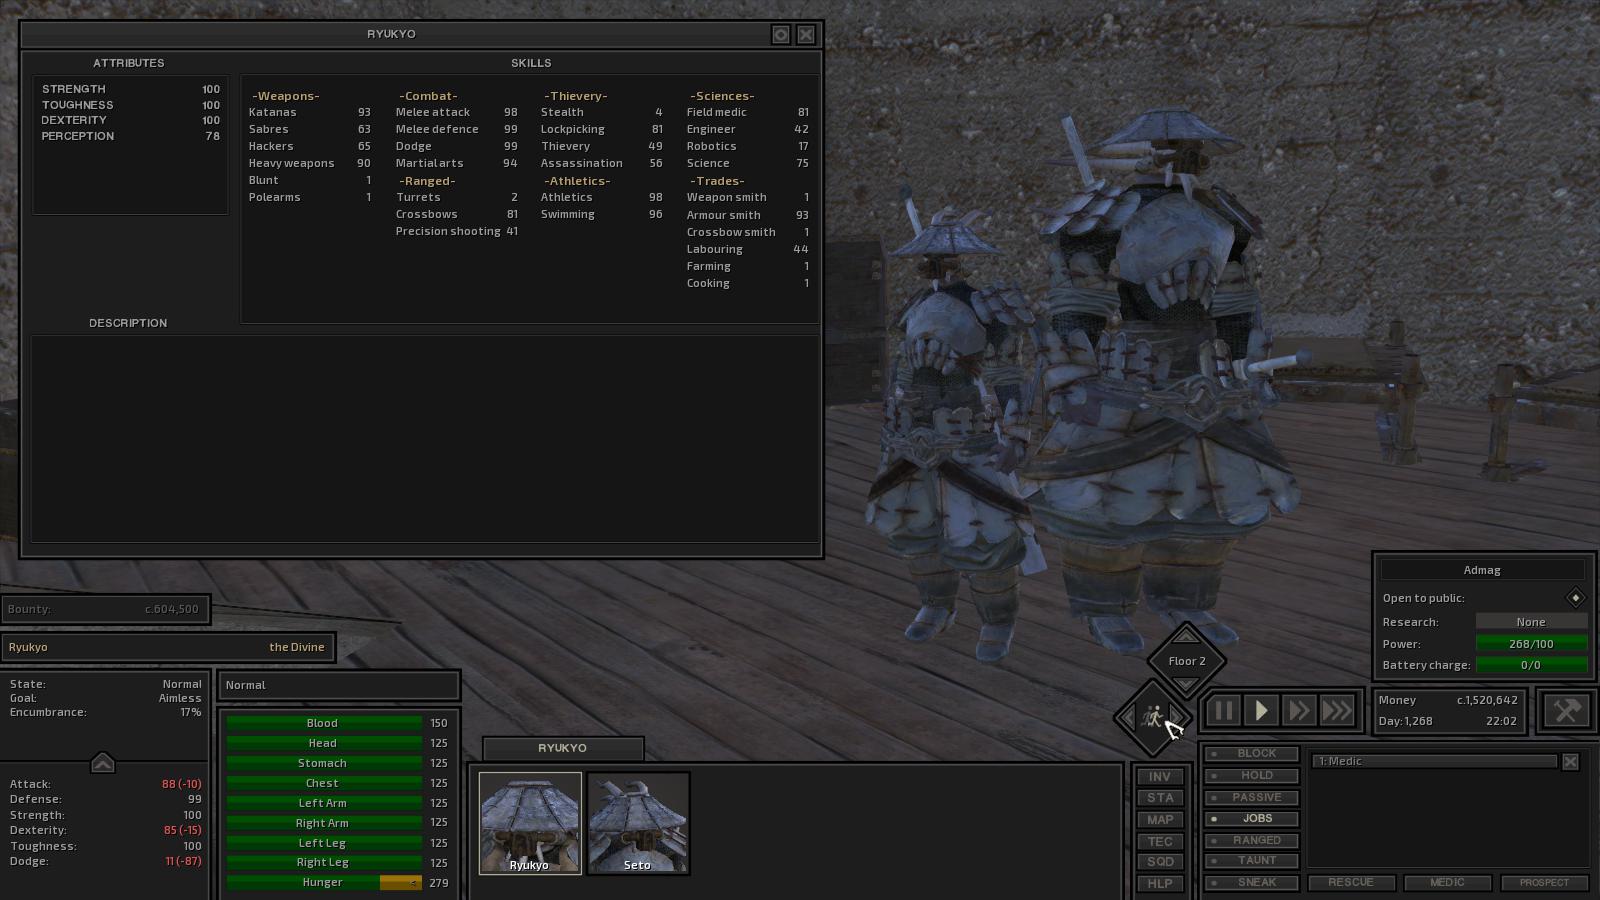1600x900 pixels.
Task: Click the MEDIC order button
Action: pyautogui.click(x=1447, y=883)
